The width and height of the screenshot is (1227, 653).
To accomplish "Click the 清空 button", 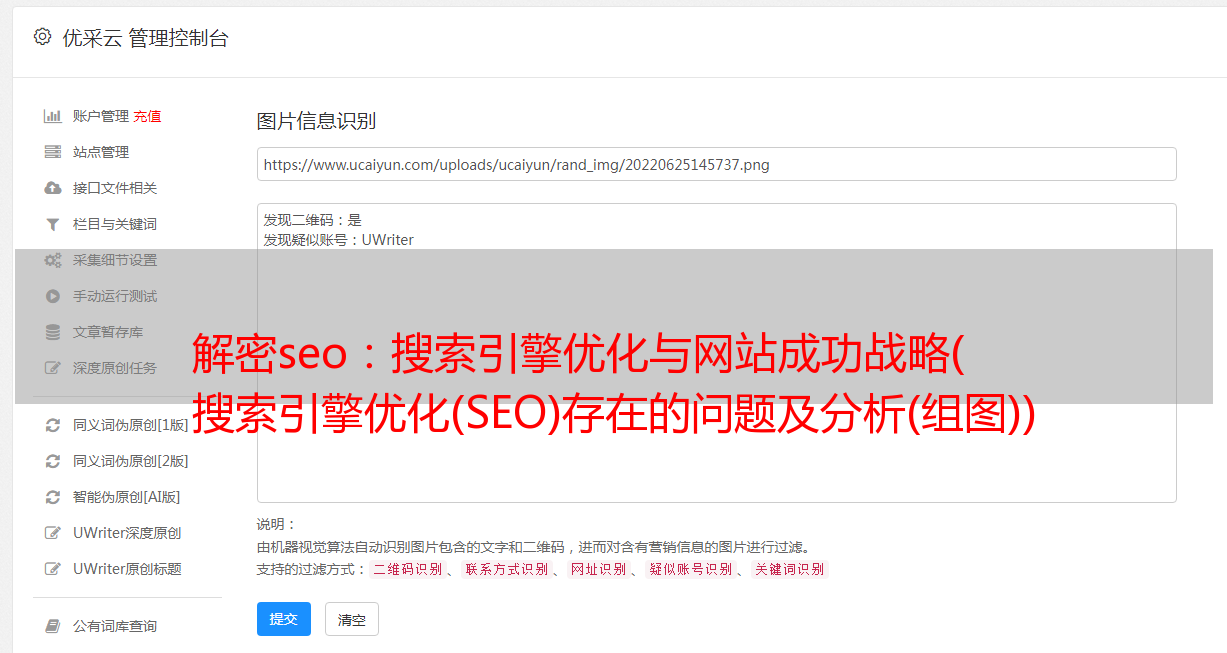I will [x=352, y=619].
